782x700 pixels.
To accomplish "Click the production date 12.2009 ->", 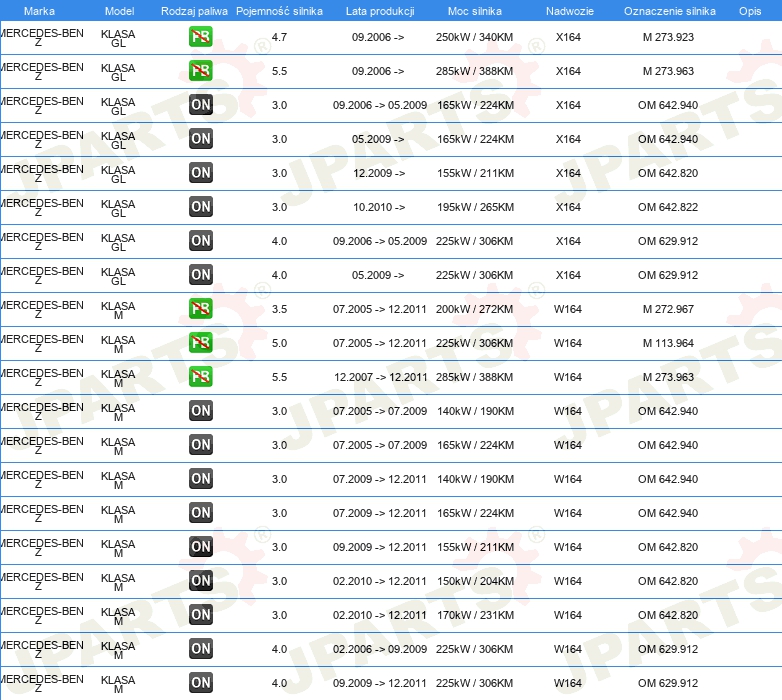I will point(379,173).
